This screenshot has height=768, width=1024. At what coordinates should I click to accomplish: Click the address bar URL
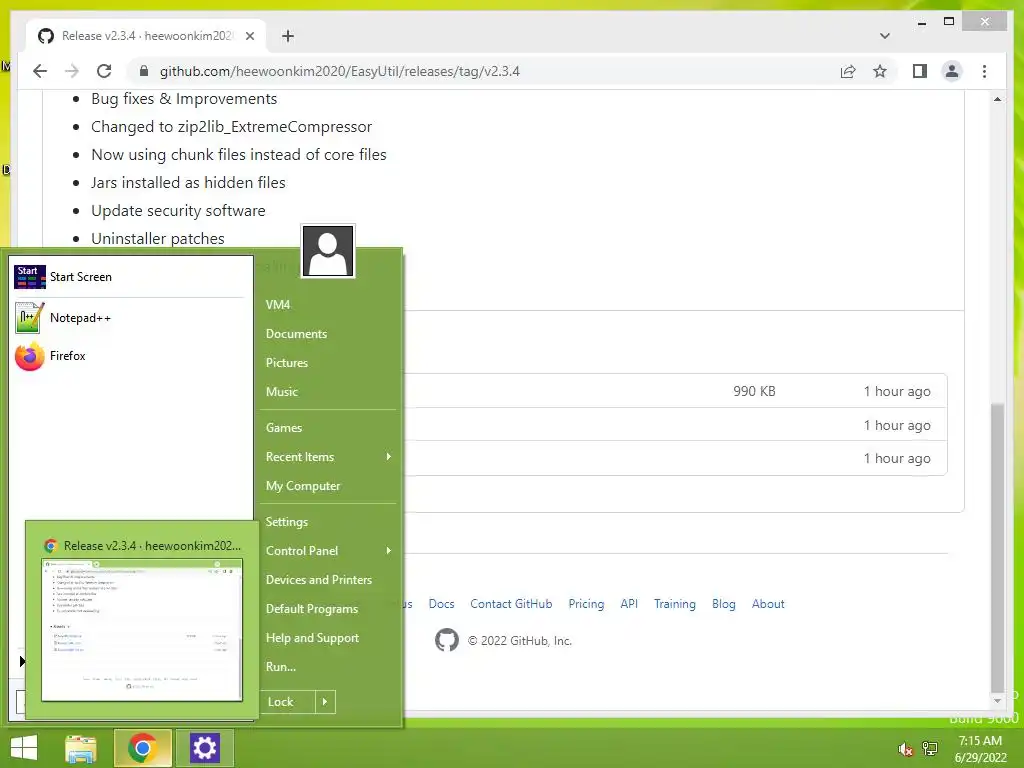tap(340, 71)
